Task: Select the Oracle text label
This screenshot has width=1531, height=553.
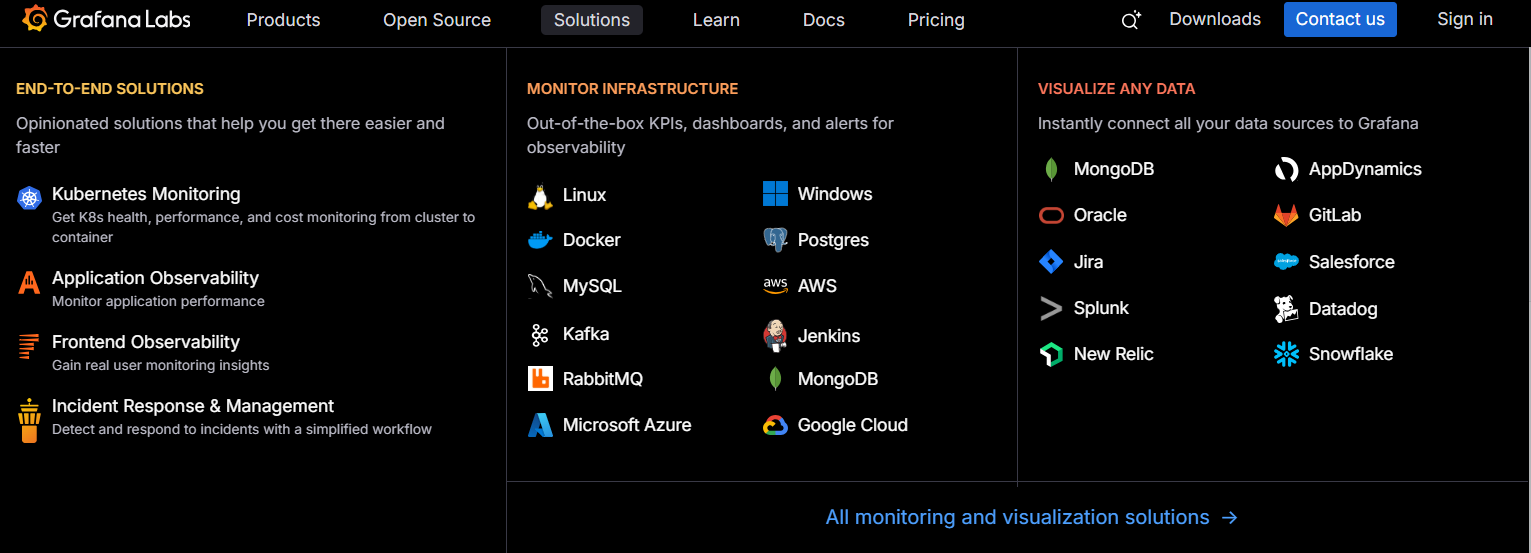Action: pos(1100,215)
